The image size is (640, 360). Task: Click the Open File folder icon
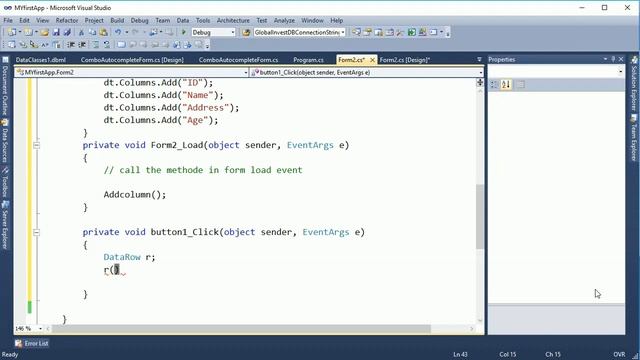[45, 32]
